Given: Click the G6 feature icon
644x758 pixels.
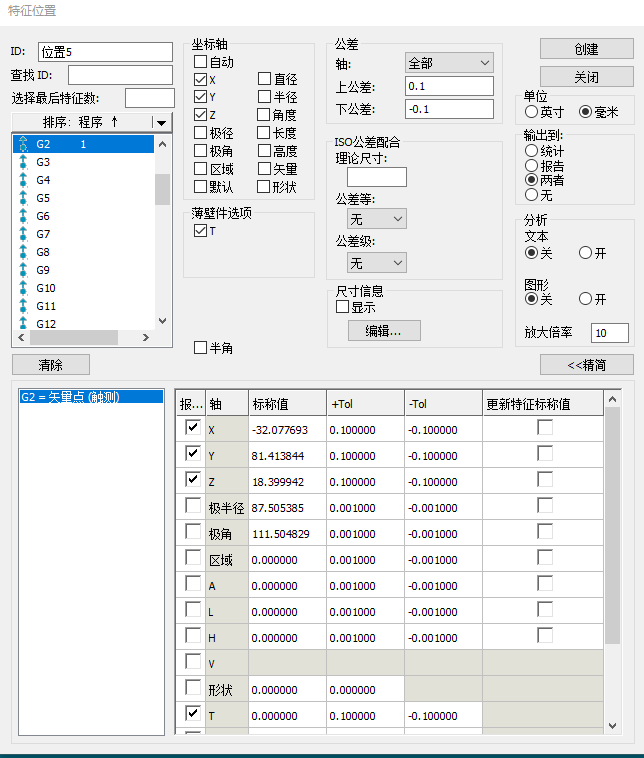Looking at the screenshot, I should (23, 216).
